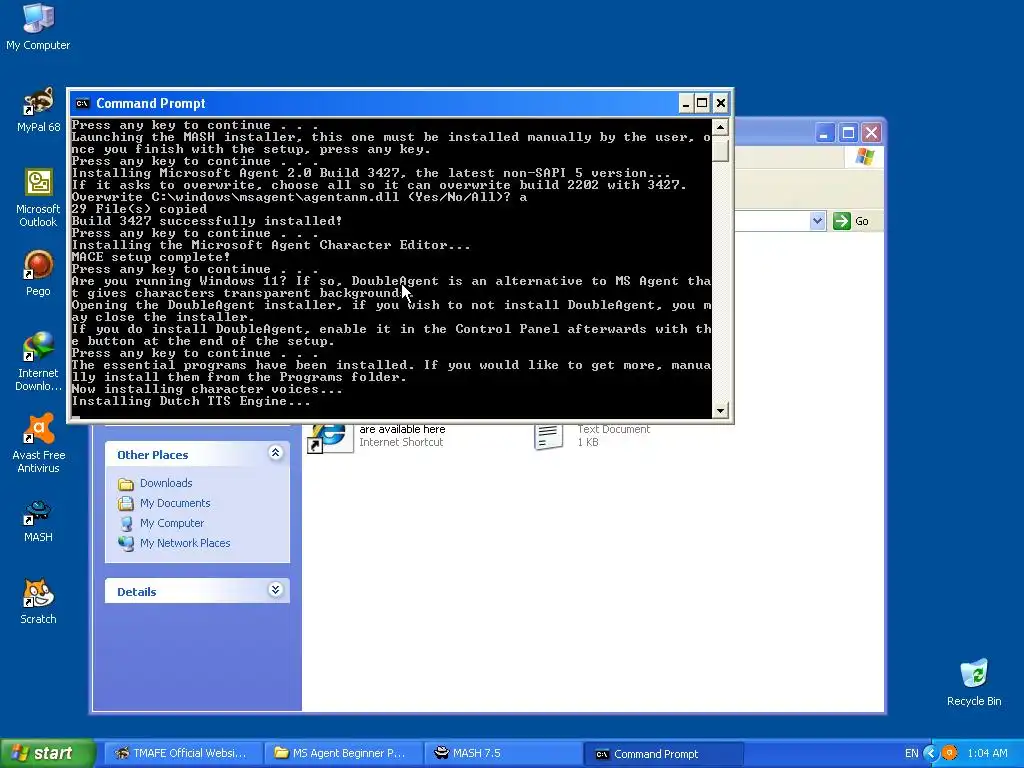Viewport: 1024px width, 768px height.
Task: Close the Command Prompt window
Action: click(720, 103)
